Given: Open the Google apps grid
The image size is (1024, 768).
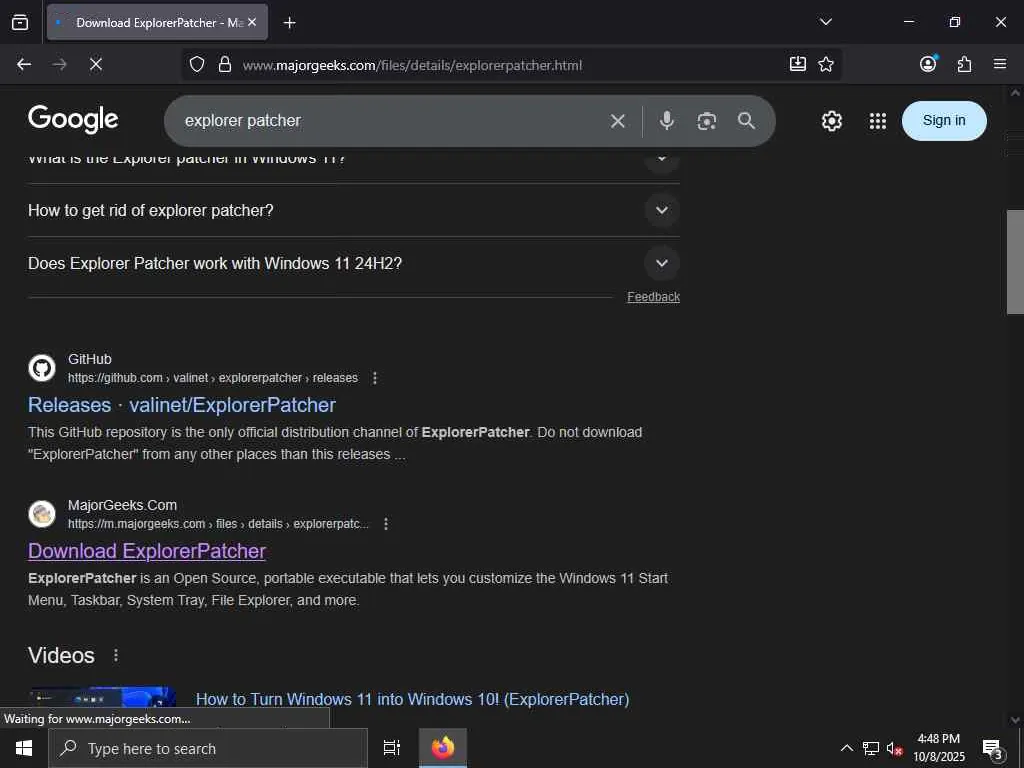Looking at the screenshot, I should coord(878,121).
